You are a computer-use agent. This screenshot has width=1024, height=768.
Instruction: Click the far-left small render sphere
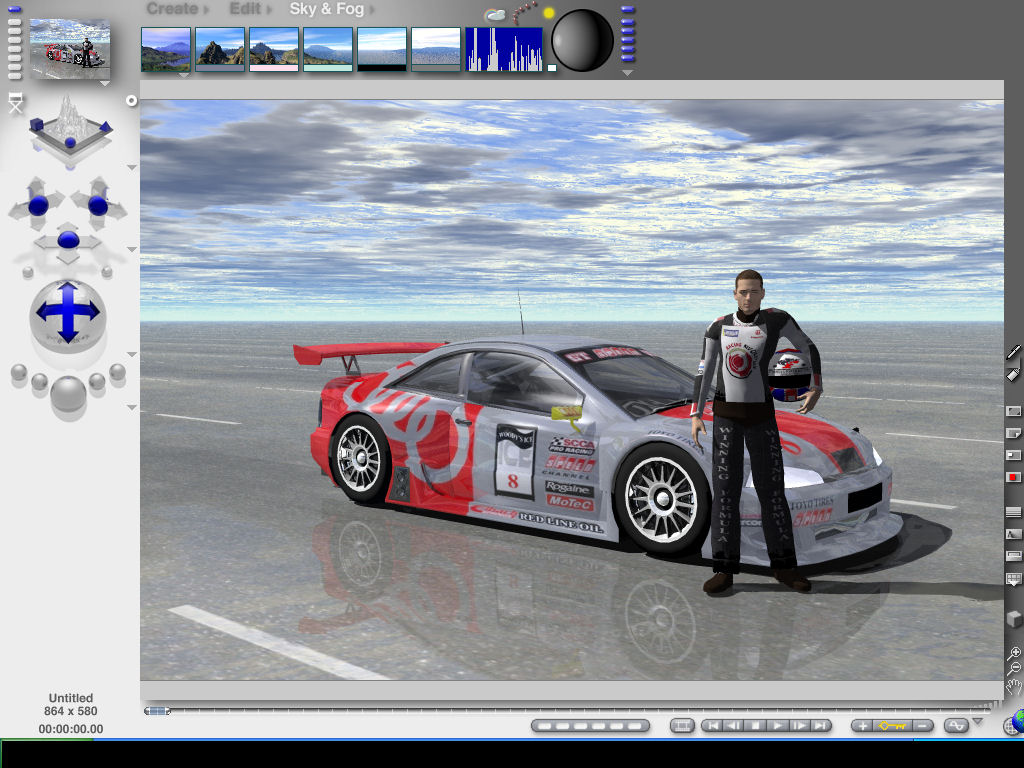click(x=19, y=373)
